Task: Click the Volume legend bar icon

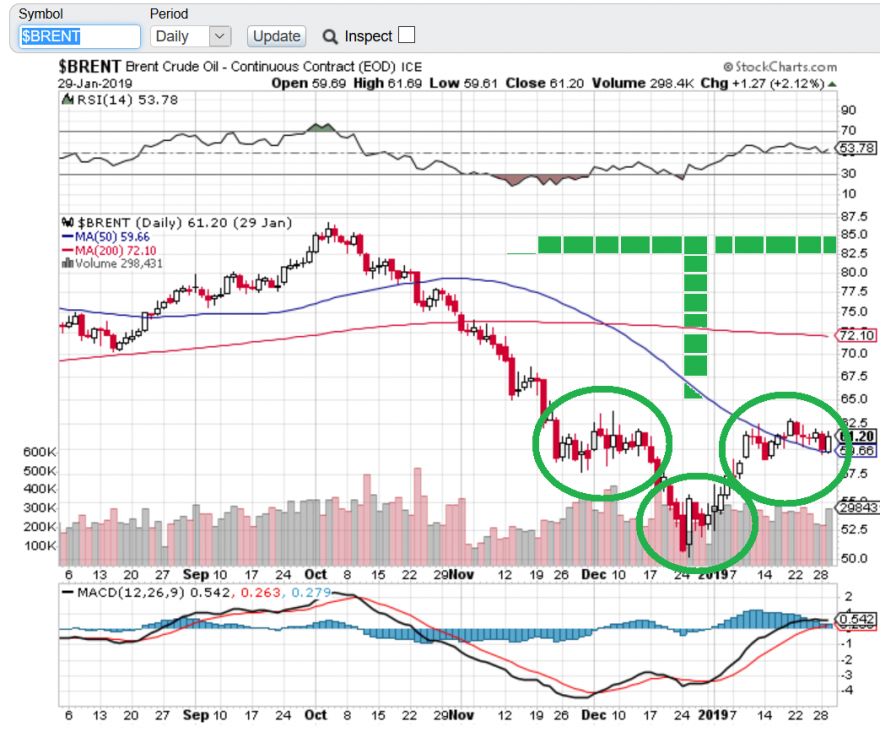Action: [67, 263]
